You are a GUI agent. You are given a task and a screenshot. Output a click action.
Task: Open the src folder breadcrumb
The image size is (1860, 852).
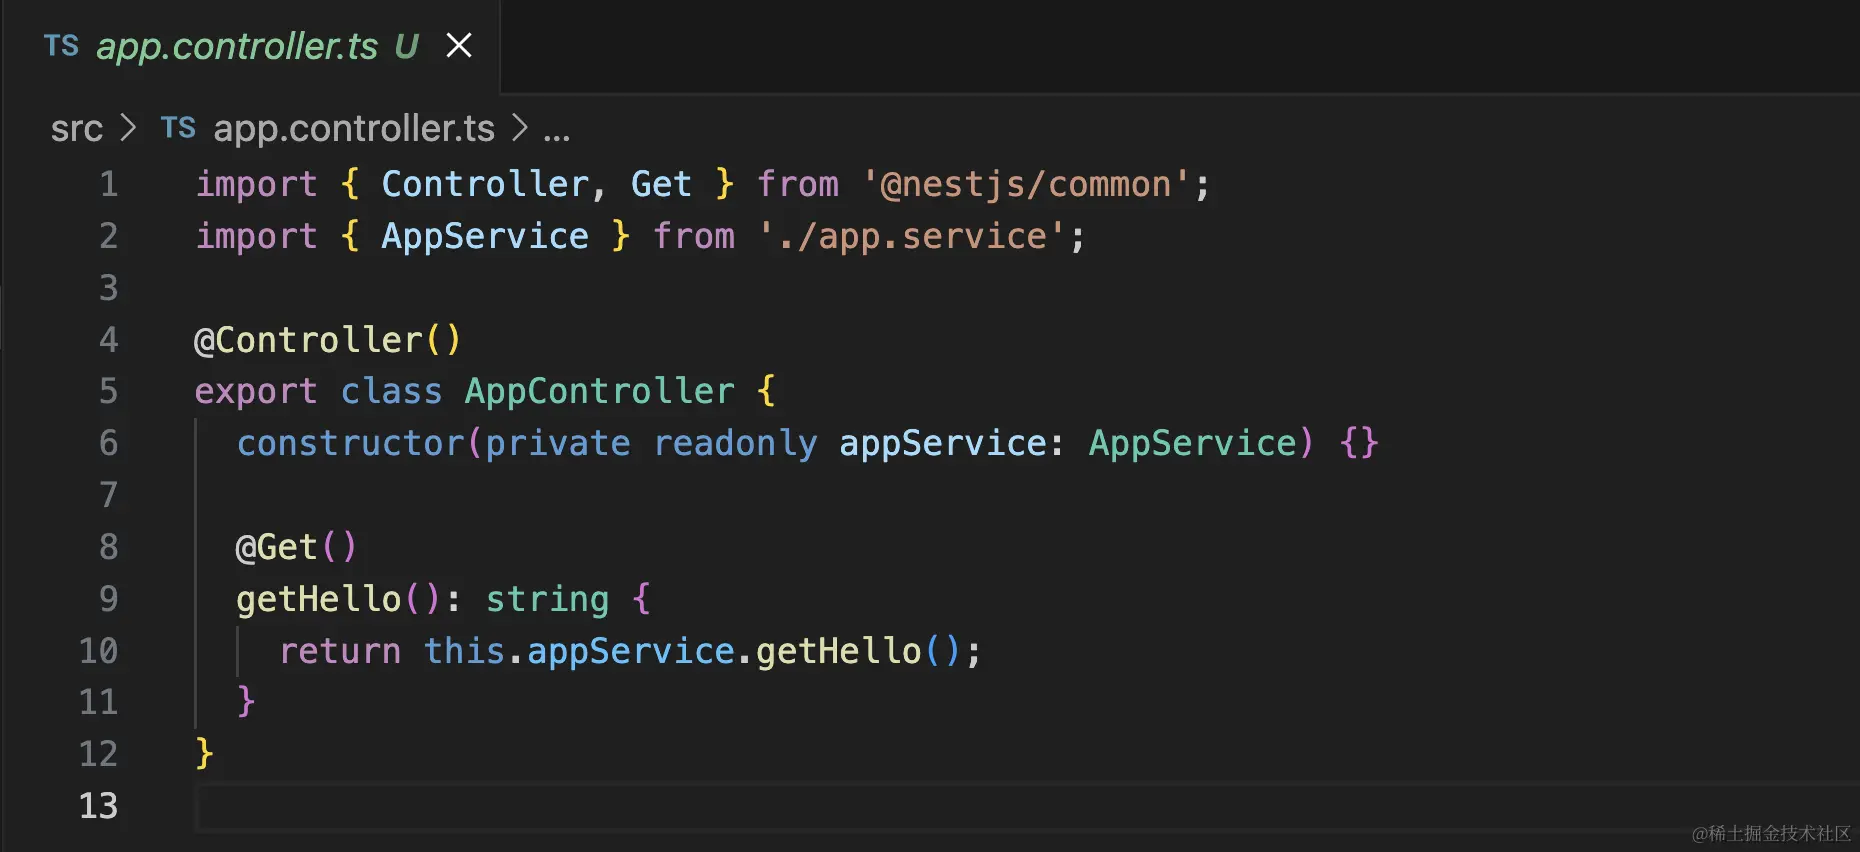tap(77, 129)
